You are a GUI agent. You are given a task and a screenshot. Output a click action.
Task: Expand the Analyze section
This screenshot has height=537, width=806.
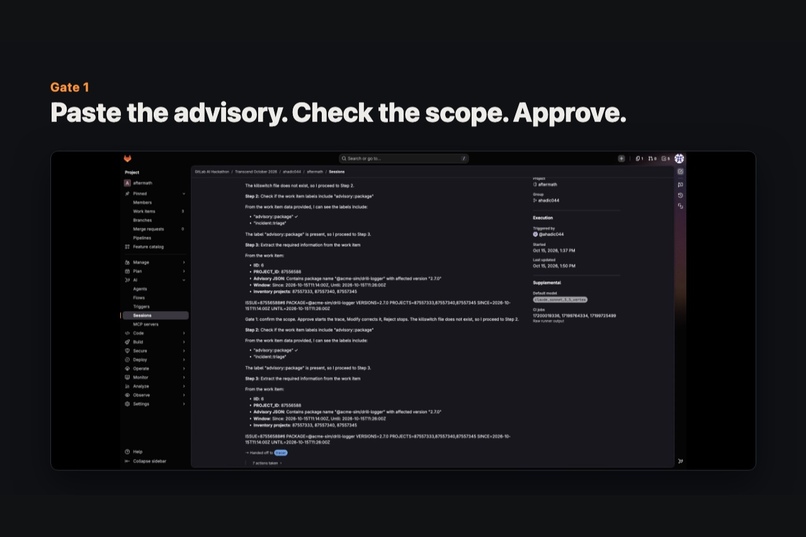coord(155,386)
